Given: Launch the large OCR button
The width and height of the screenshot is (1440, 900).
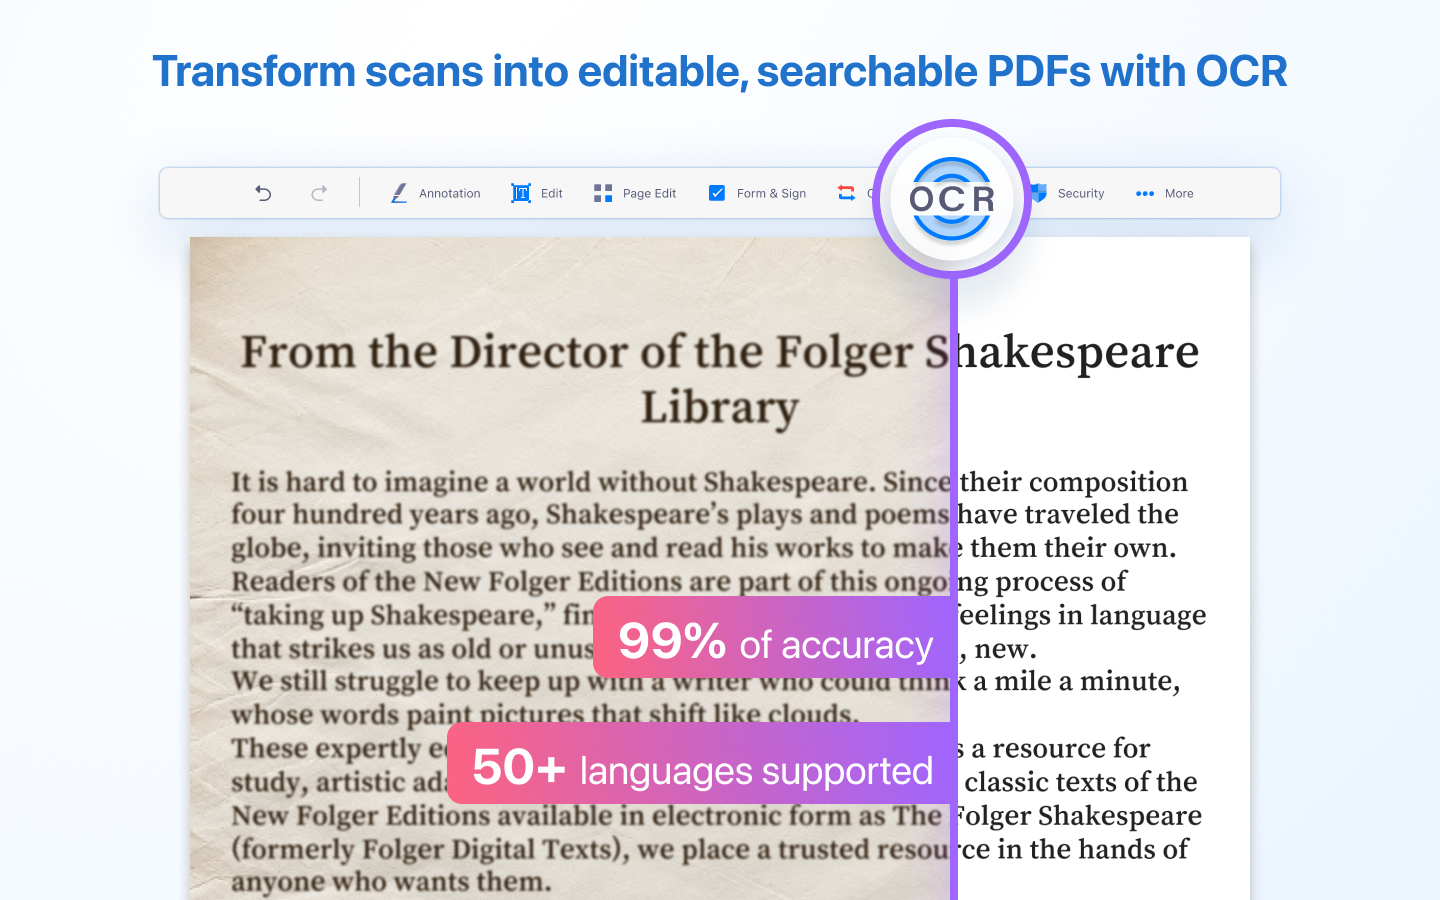Looking at the screenshot, I should [952, 199].
